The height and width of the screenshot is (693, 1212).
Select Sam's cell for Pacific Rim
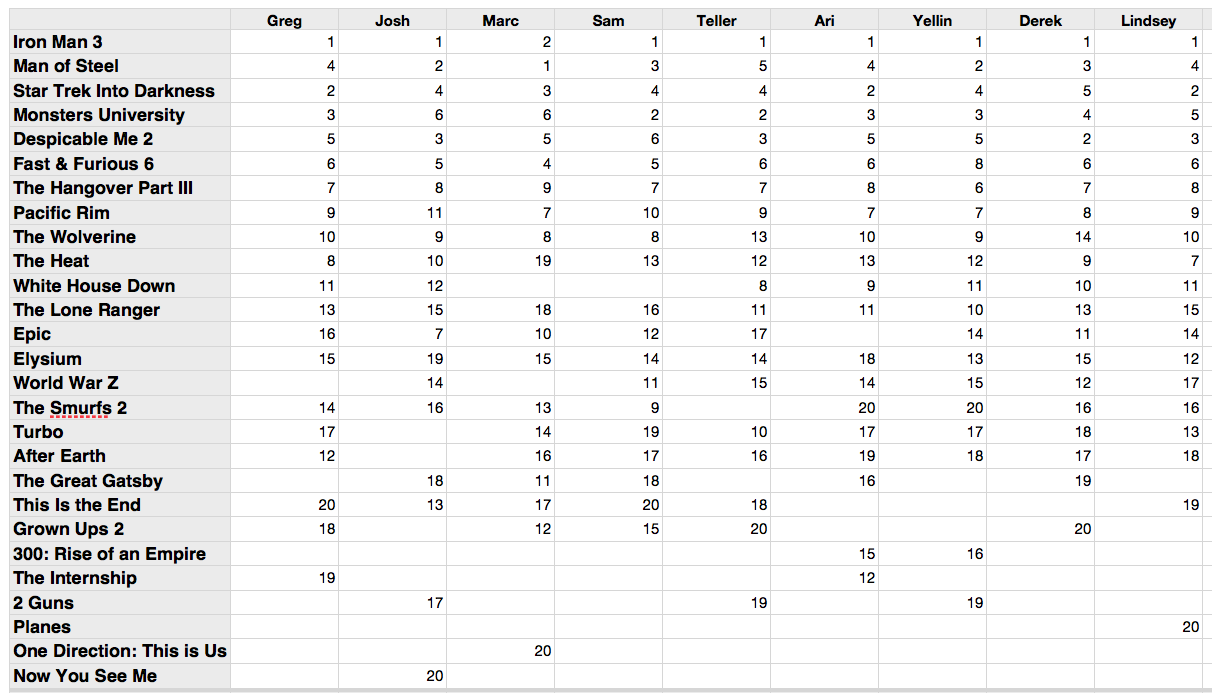(x=608, y=213)
